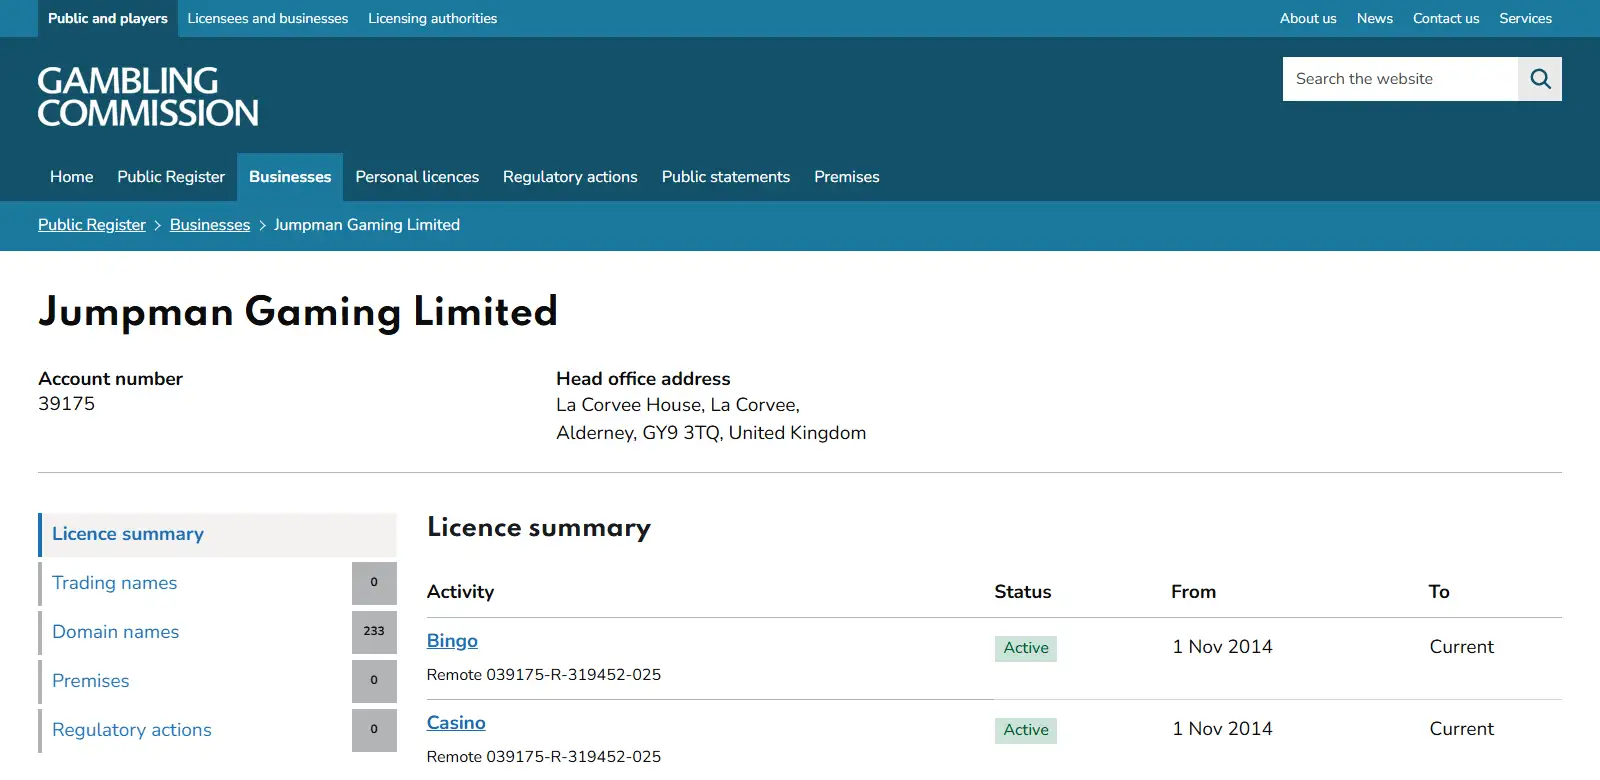The width and height of the screenshot is (1600, 780).
Task: Switch to Public and players tab
Action: coord(108,18)
